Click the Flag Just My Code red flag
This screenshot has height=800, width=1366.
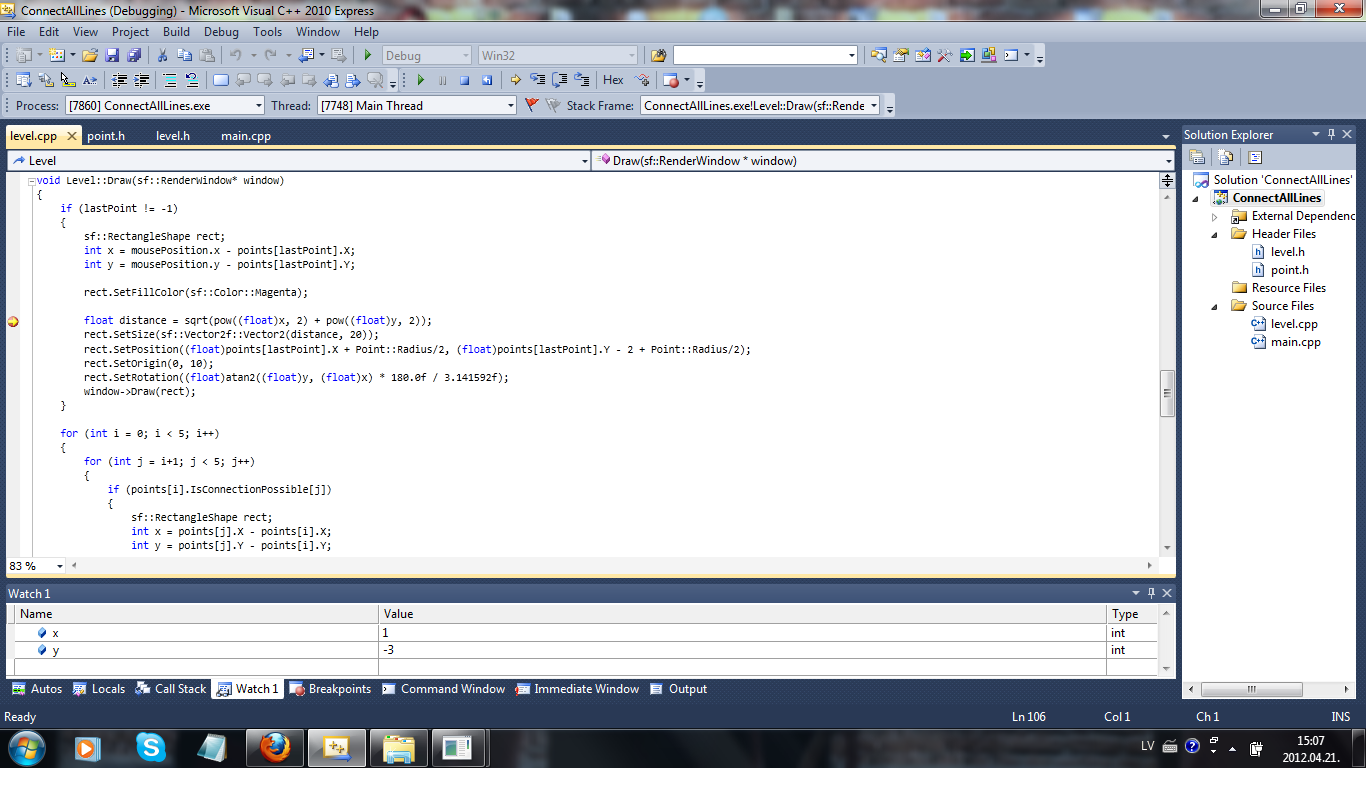click(531, 105)
